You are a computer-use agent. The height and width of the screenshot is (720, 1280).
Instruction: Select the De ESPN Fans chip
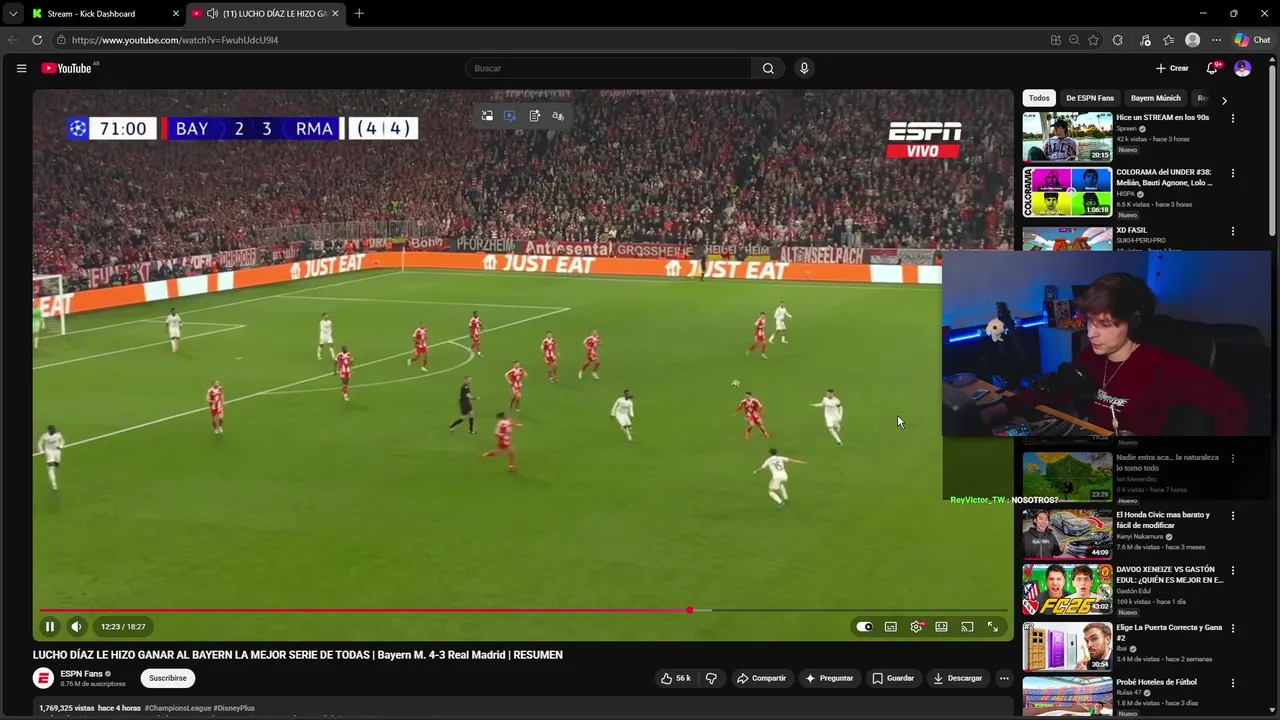pos(1089,98)
